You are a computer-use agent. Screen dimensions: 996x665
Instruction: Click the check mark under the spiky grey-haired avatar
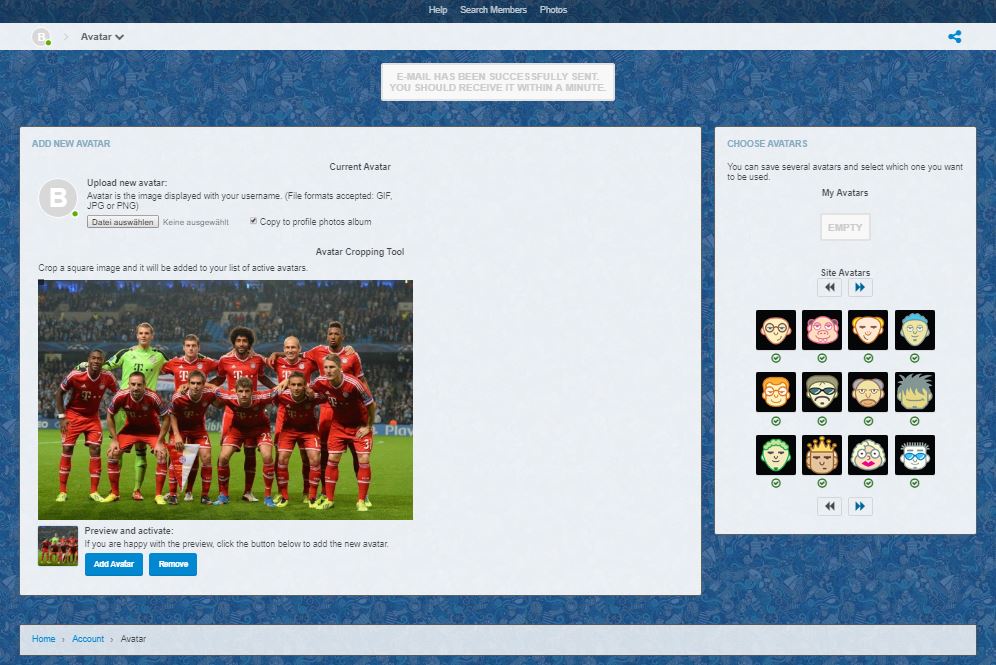pyautogui.click(x=914, y=421)
